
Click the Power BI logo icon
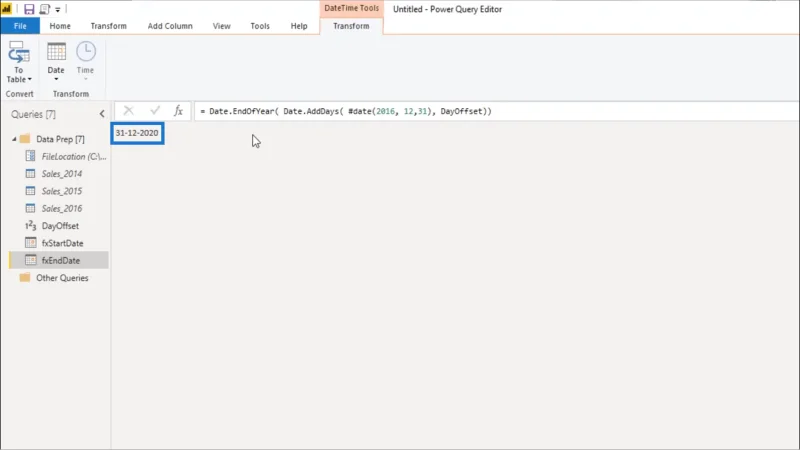[7, 9]
